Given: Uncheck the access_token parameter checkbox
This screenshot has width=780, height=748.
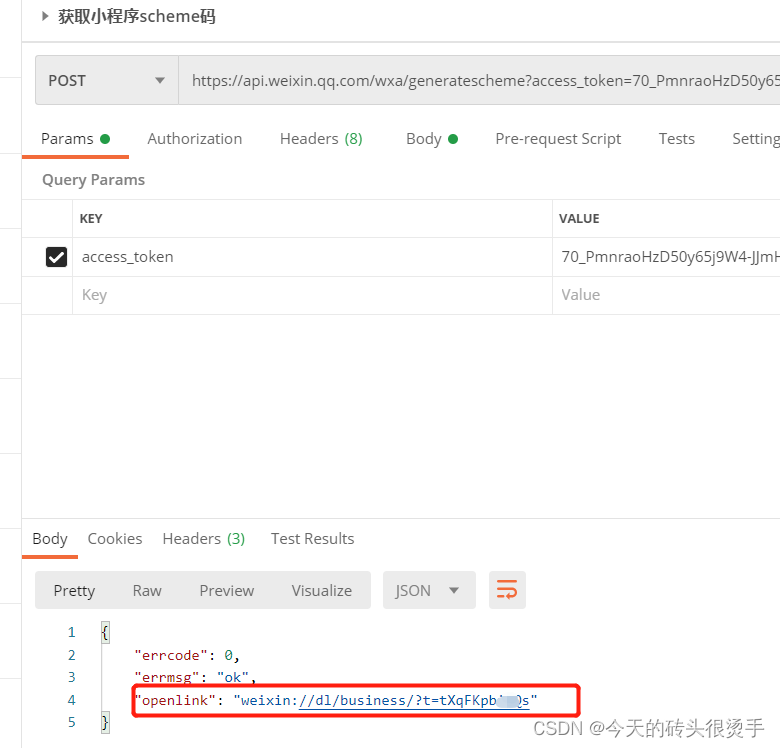Looking at the screenshot, I should tap(56, 257).
